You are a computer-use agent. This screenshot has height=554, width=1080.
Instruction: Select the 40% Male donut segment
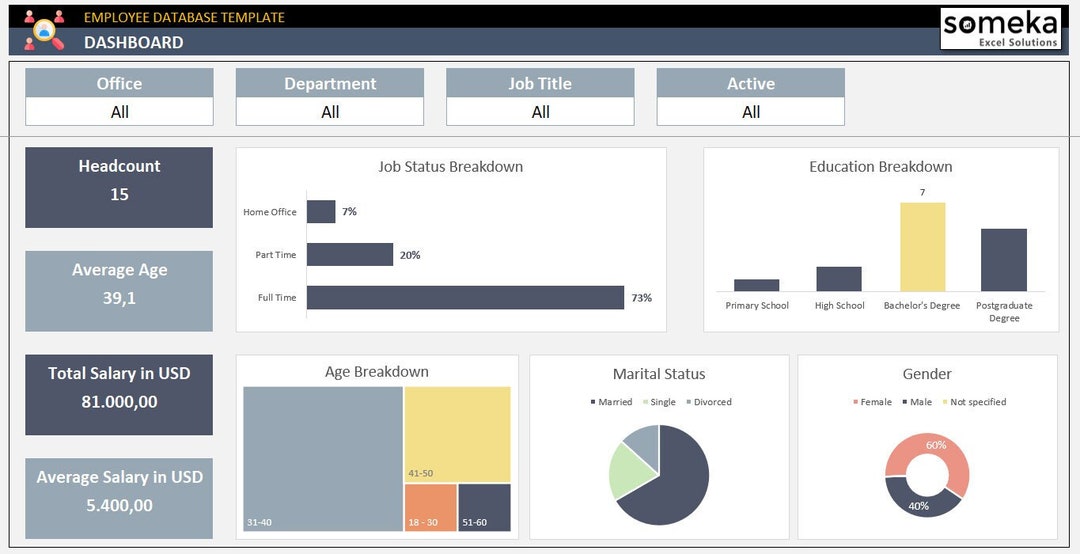tap(920, 500)
